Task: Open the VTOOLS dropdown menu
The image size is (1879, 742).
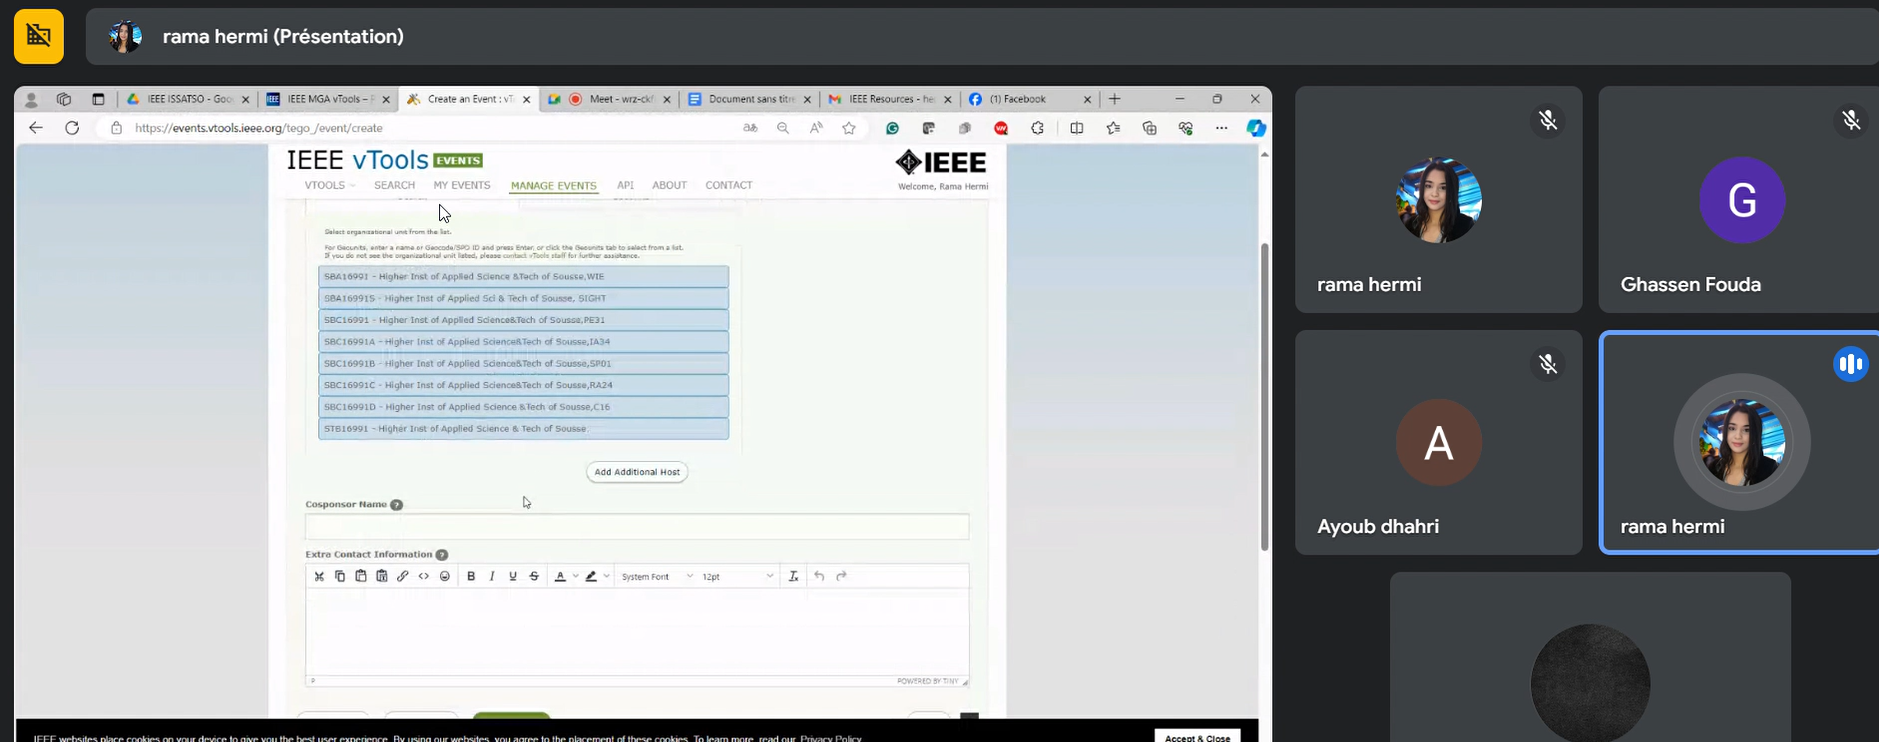Action: coord(329,185)
